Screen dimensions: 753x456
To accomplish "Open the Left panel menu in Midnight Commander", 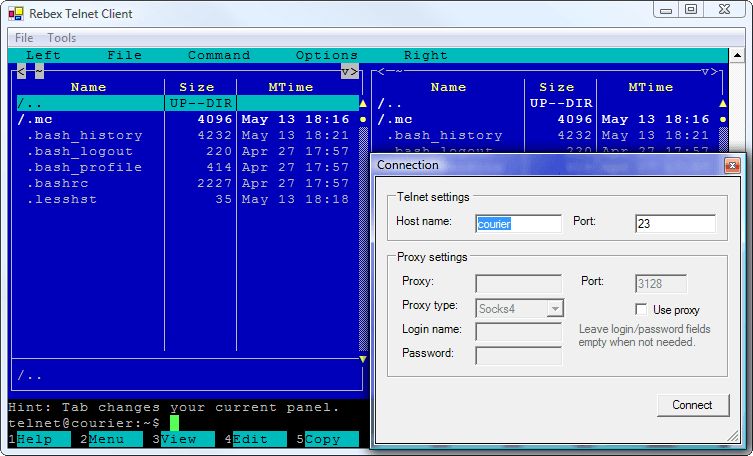I will pyautogui.click(x=43, y=55).
